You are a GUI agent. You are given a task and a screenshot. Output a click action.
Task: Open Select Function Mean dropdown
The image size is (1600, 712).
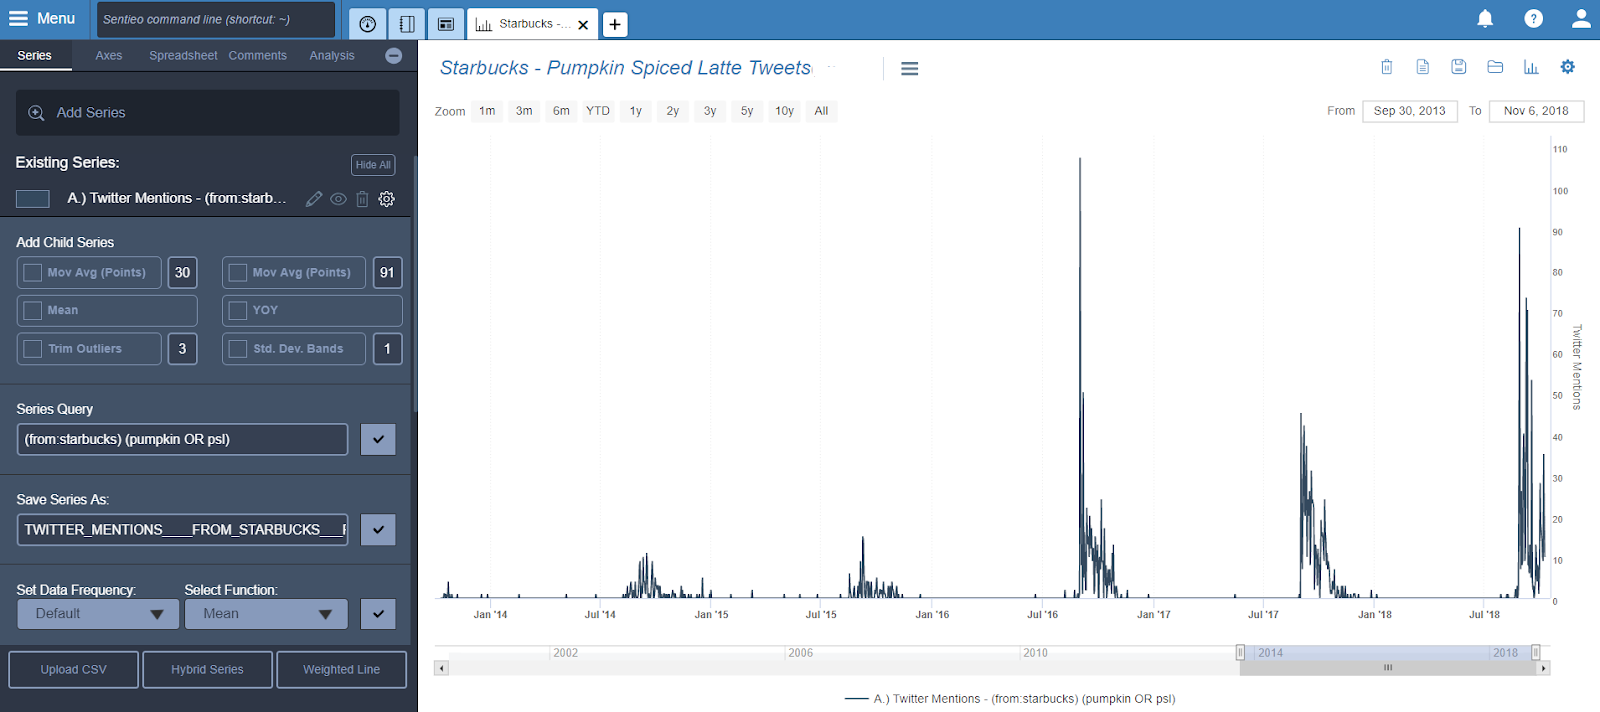[266, 614]
